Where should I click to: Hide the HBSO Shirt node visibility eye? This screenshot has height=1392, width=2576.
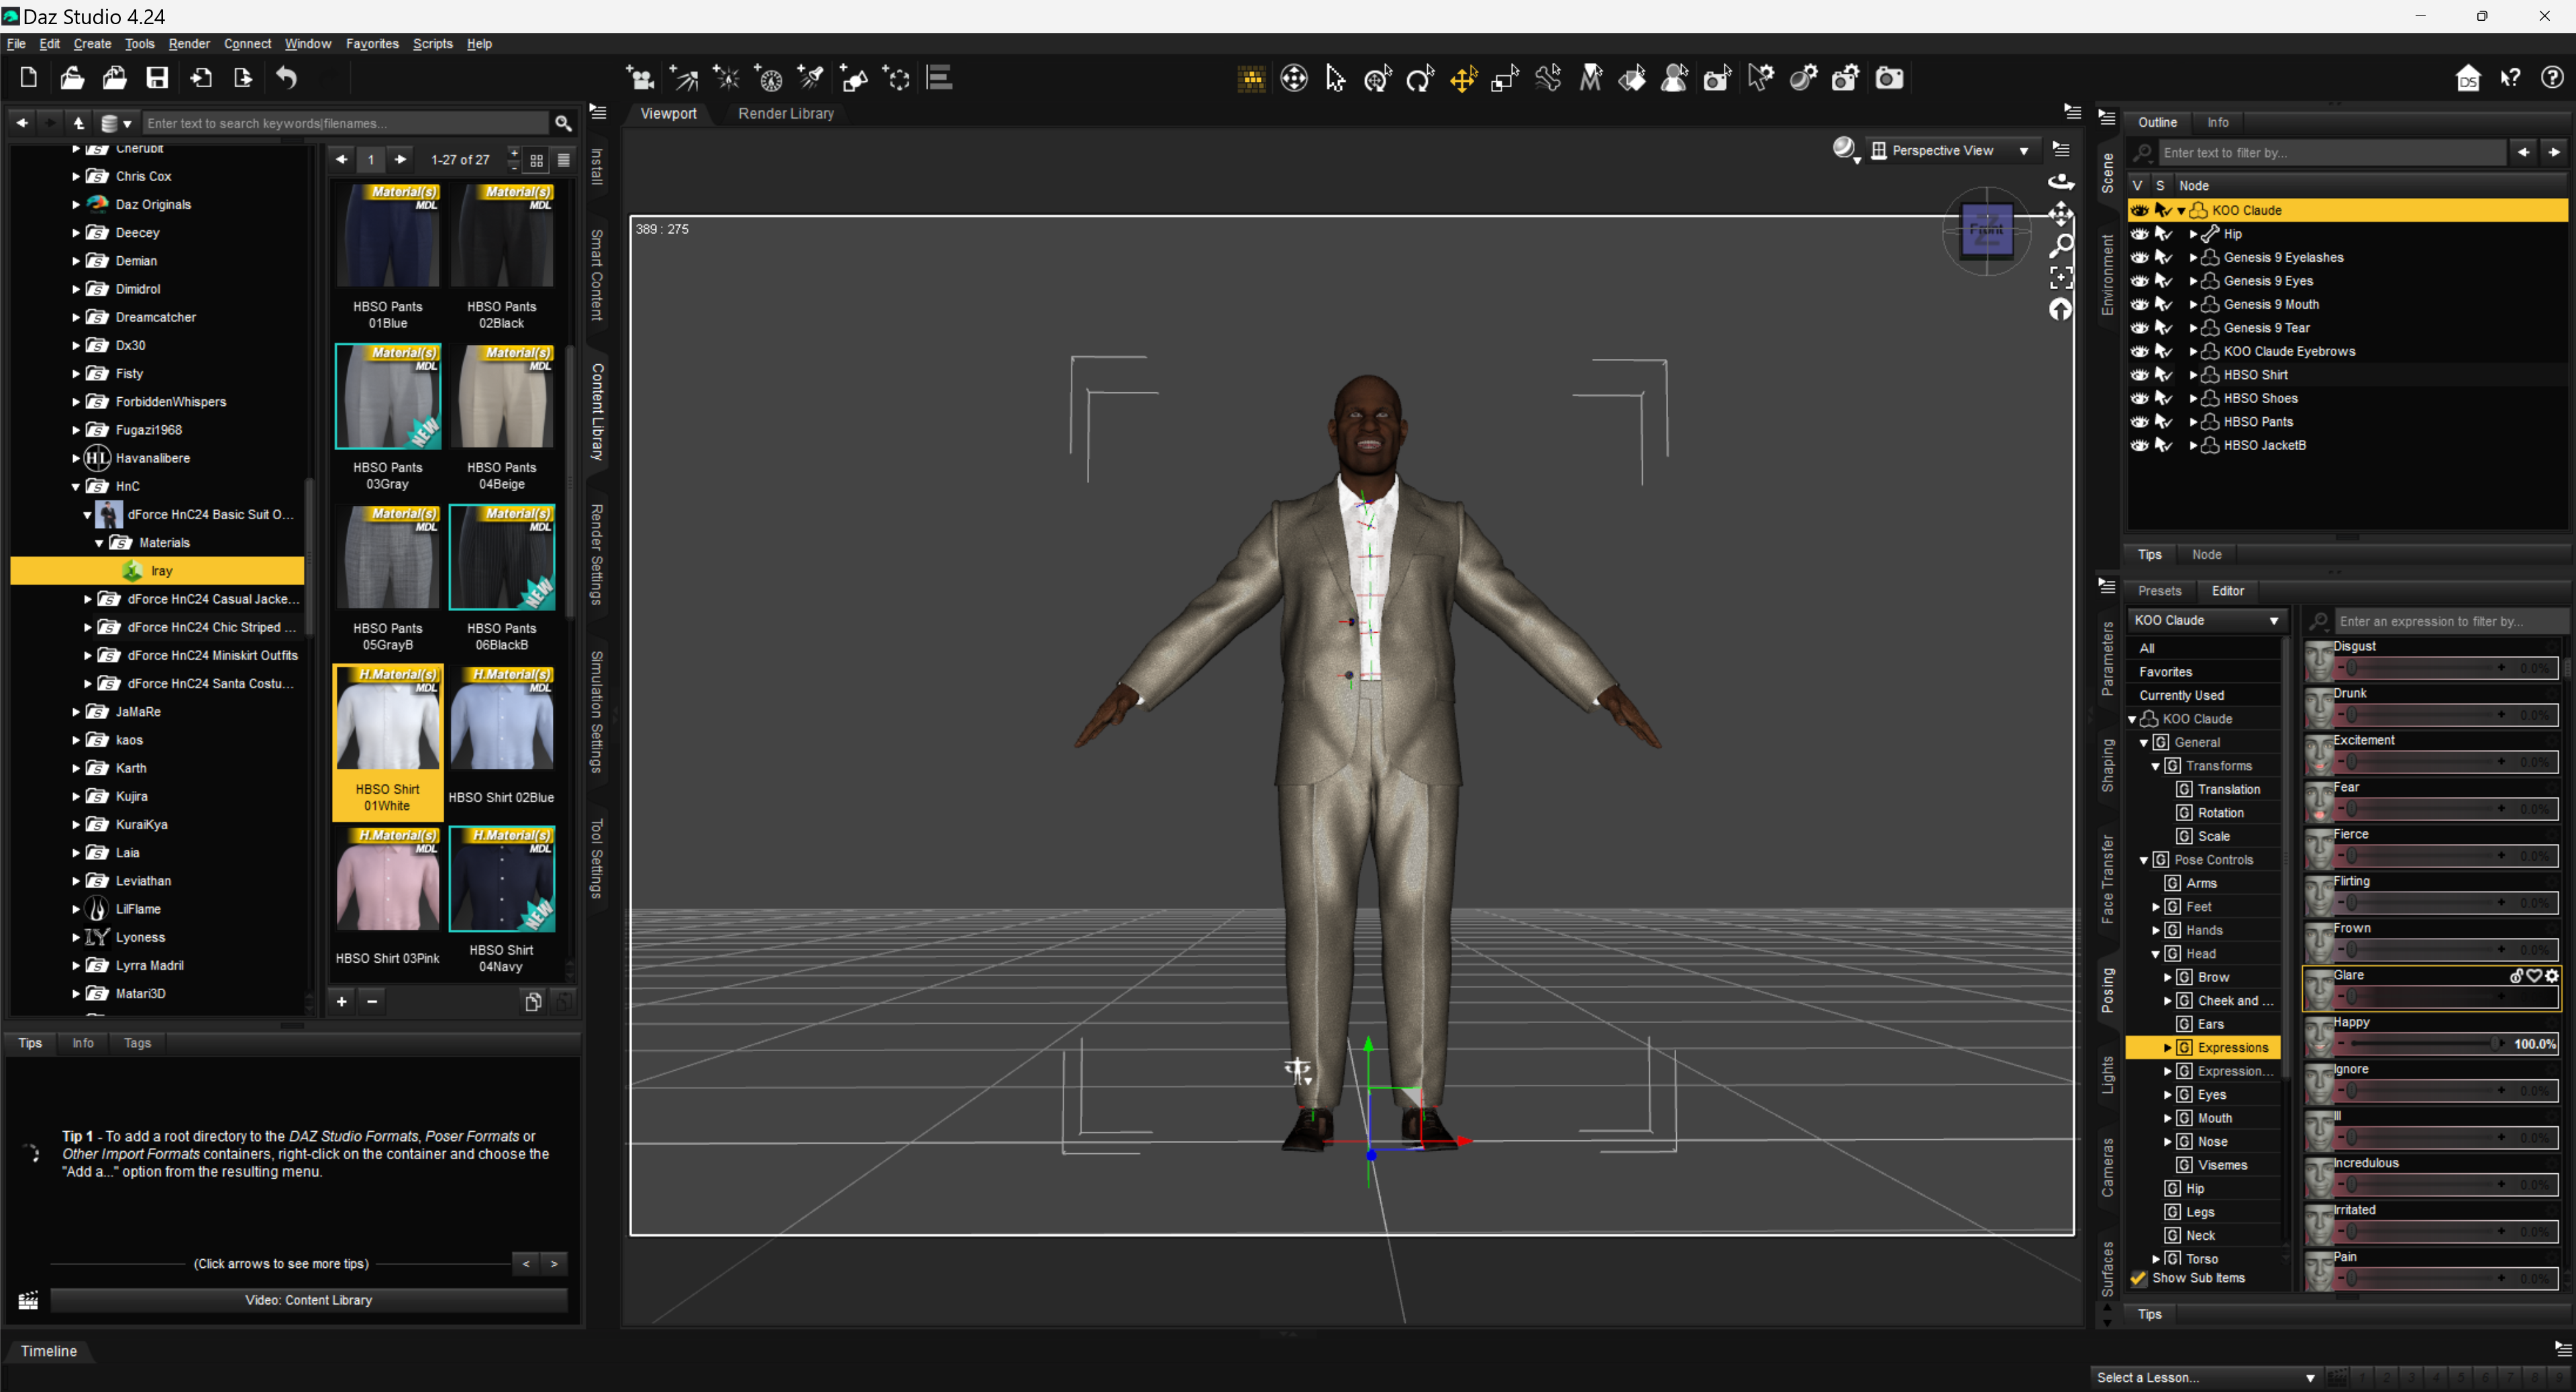click(2139, 375)
